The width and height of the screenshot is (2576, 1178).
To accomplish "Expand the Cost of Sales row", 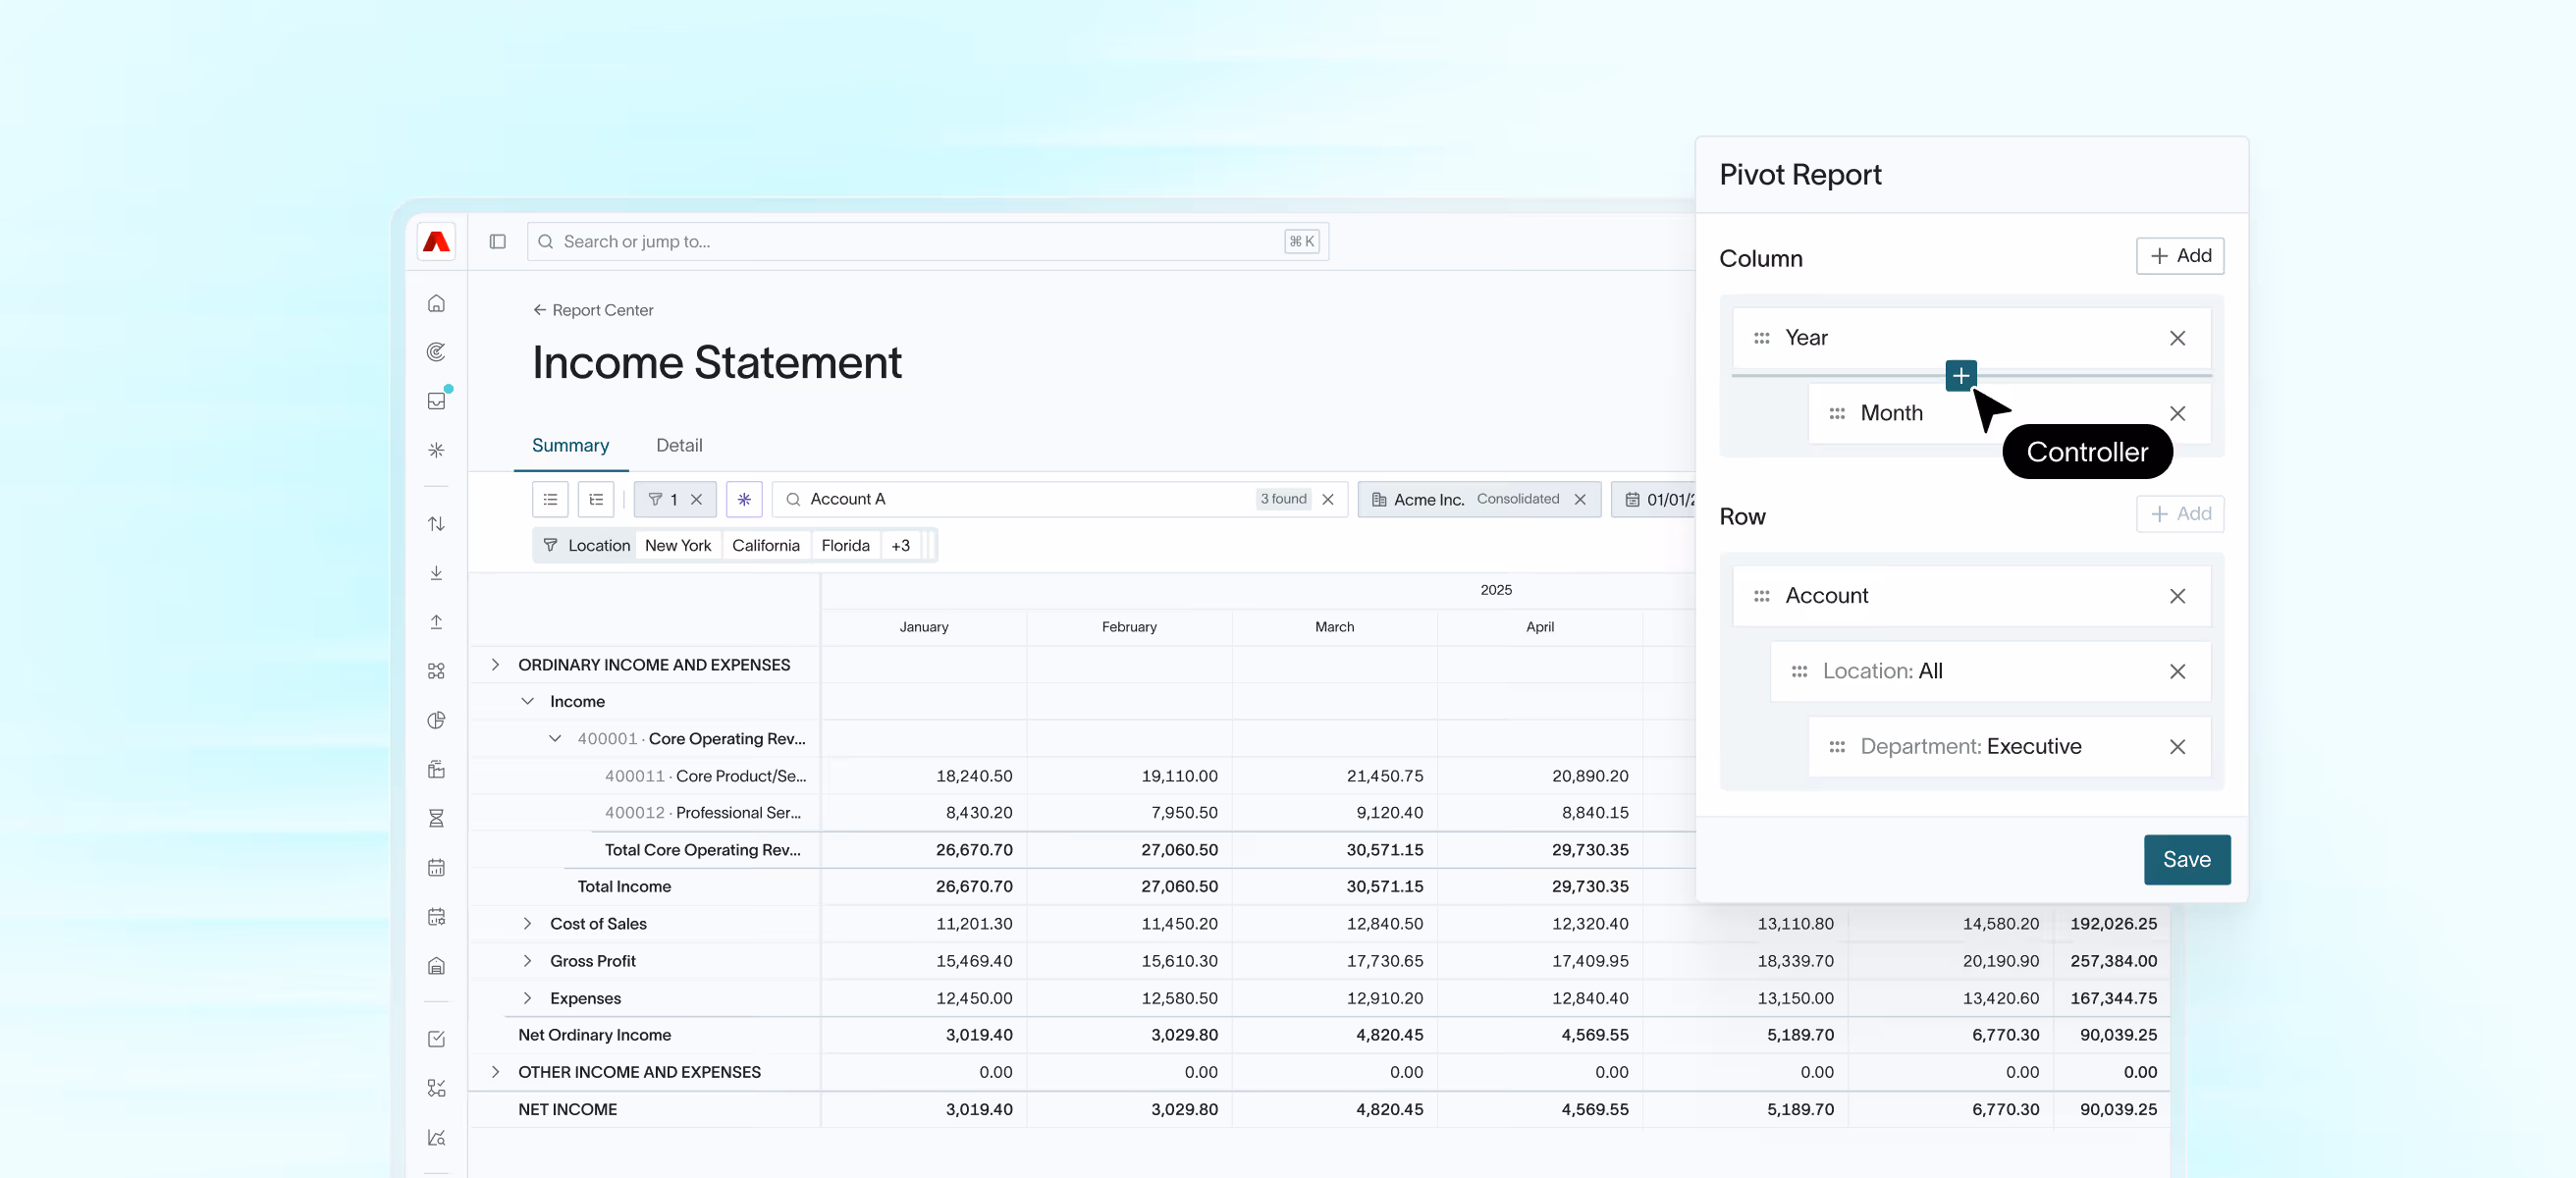I will point(527,924).
